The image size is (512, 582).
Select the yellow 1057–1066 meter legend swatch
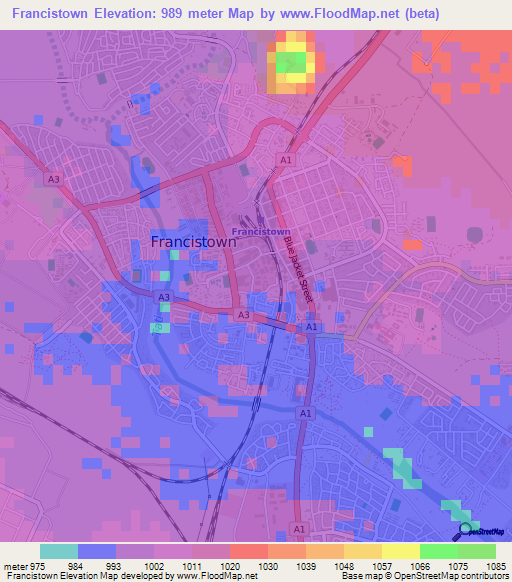coord(401,552)
